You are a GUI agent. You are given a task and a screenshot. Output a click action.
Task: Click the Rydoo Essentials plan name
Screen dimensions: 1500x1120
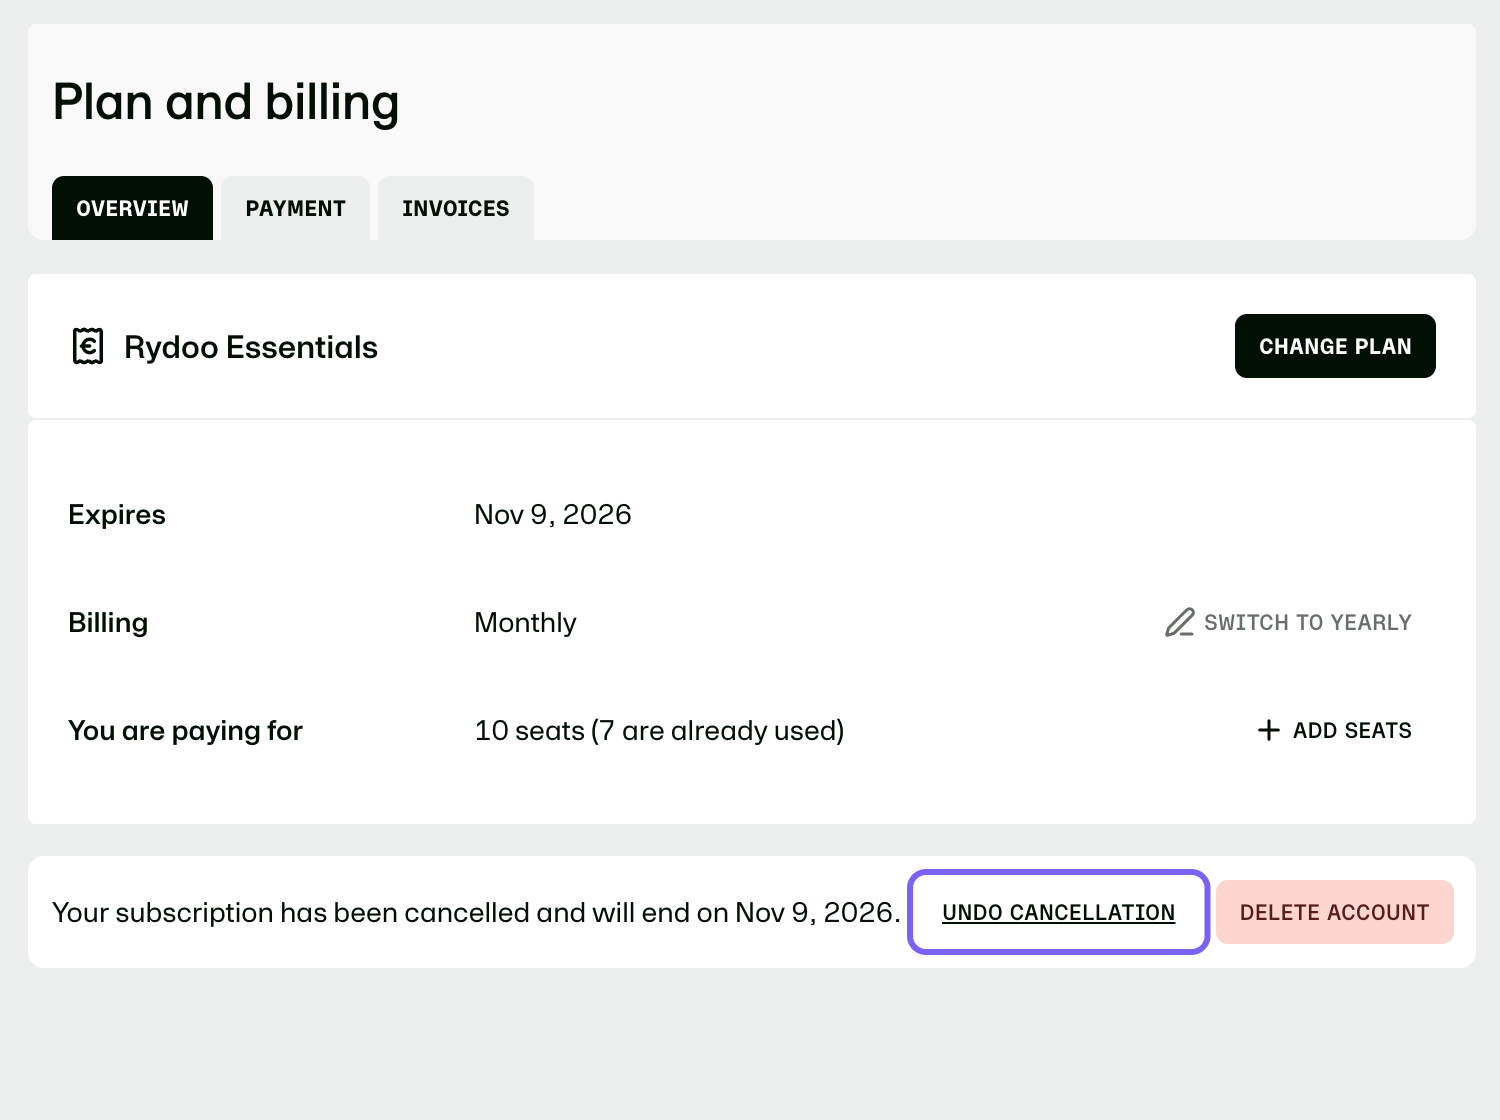251,347
